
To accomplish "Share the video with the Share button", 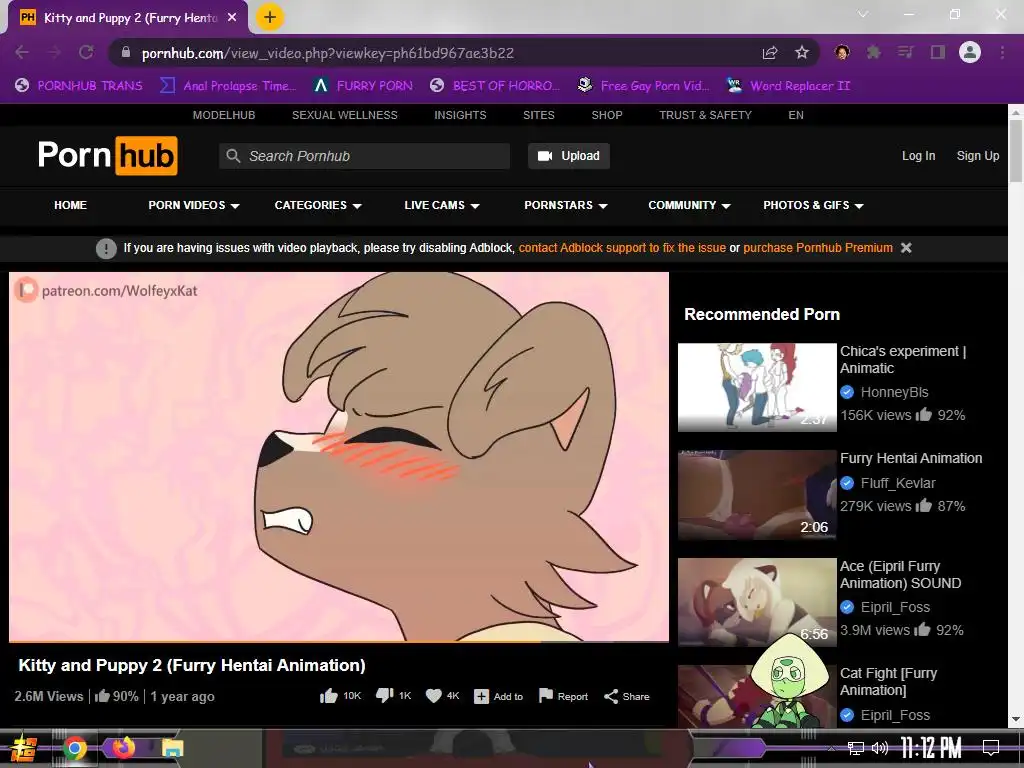I will (x=627, y=696).
